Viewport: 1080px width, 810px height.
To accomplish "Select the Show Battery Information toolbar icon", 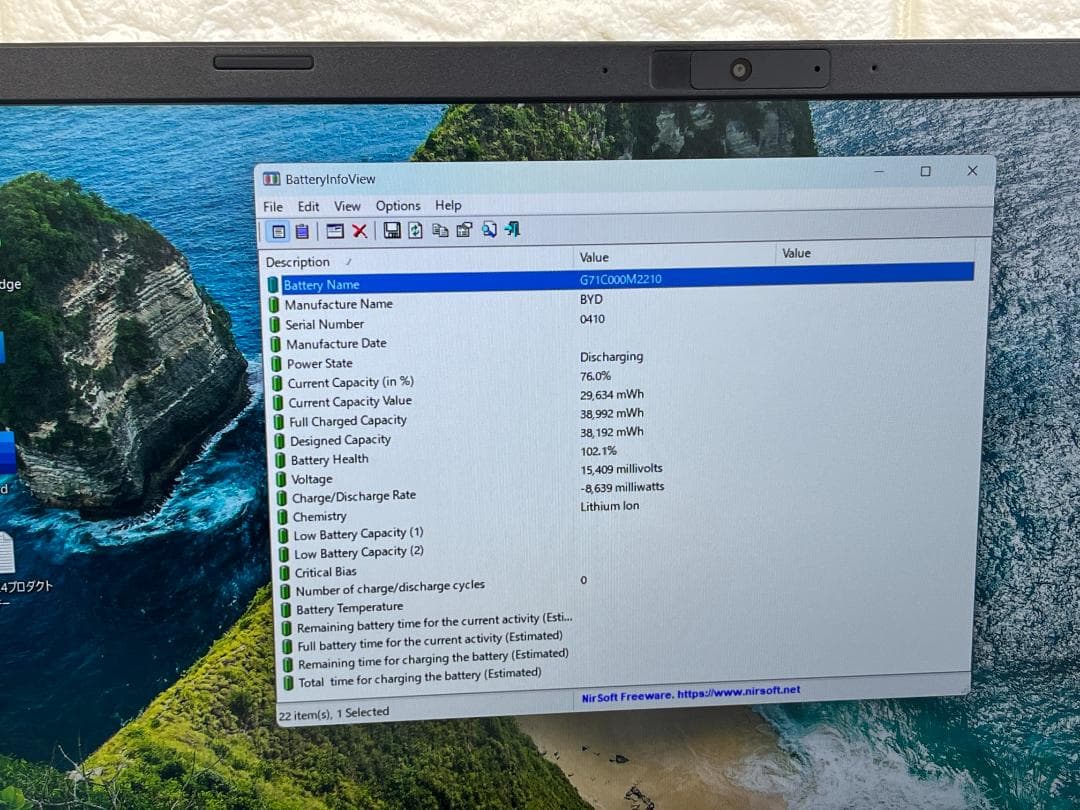I will pos(278,231).
